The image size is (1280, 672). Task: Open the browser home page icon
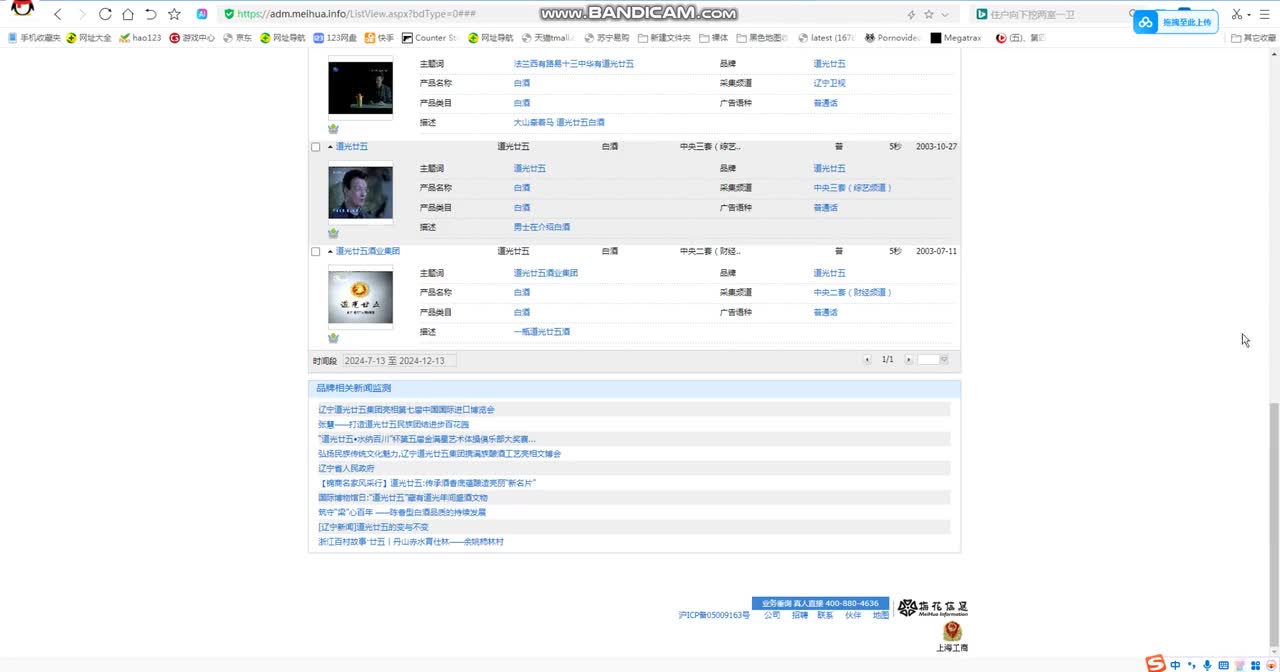128,14
